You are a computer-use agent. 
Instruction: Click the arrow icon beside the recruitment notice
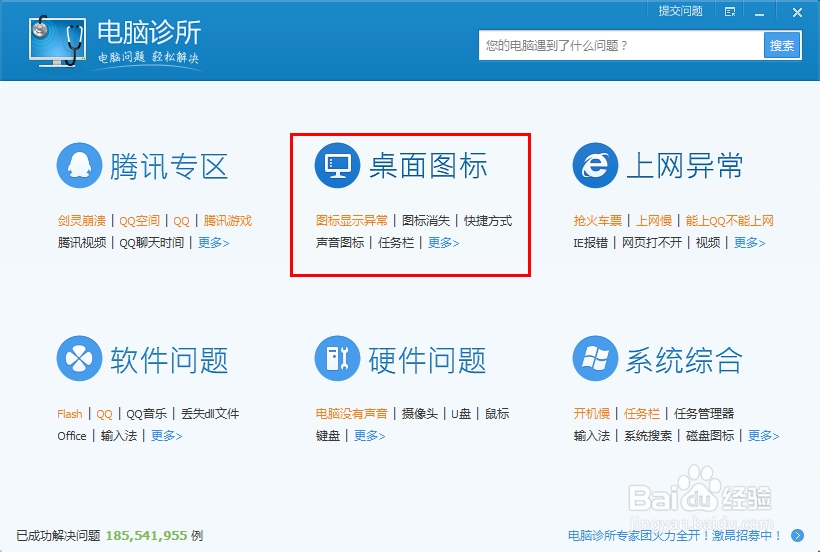pos(798,535)
